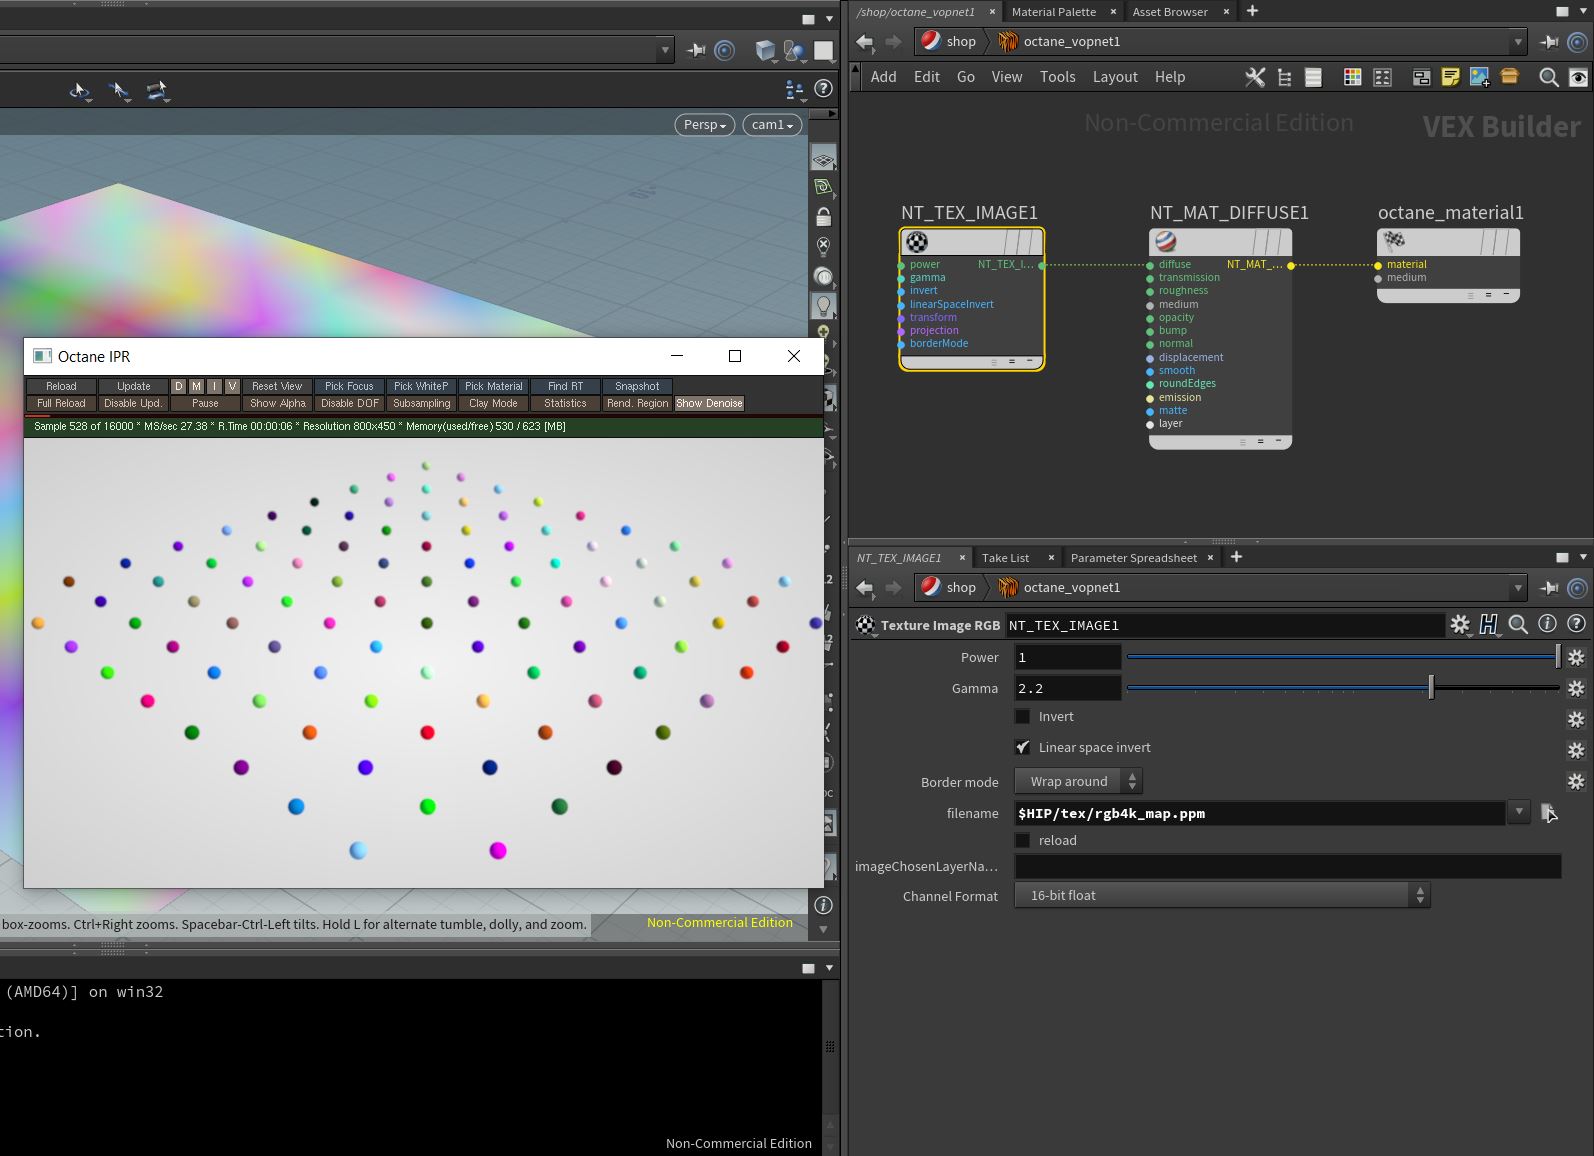Viewport: 1594px width, 1156px height.
Task: Open the Border mode dropdown
Action: 1078,781
